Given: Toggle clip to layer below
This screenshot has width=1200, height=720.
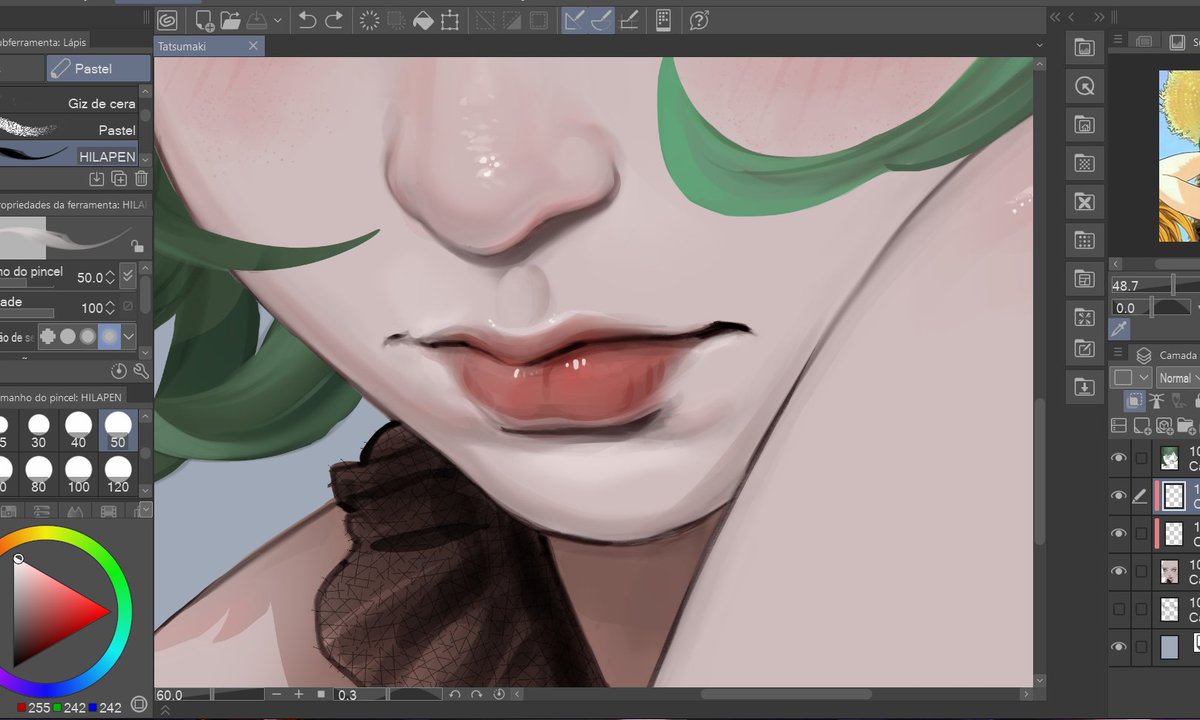Looking at the screenshot, I should 1134,401.
